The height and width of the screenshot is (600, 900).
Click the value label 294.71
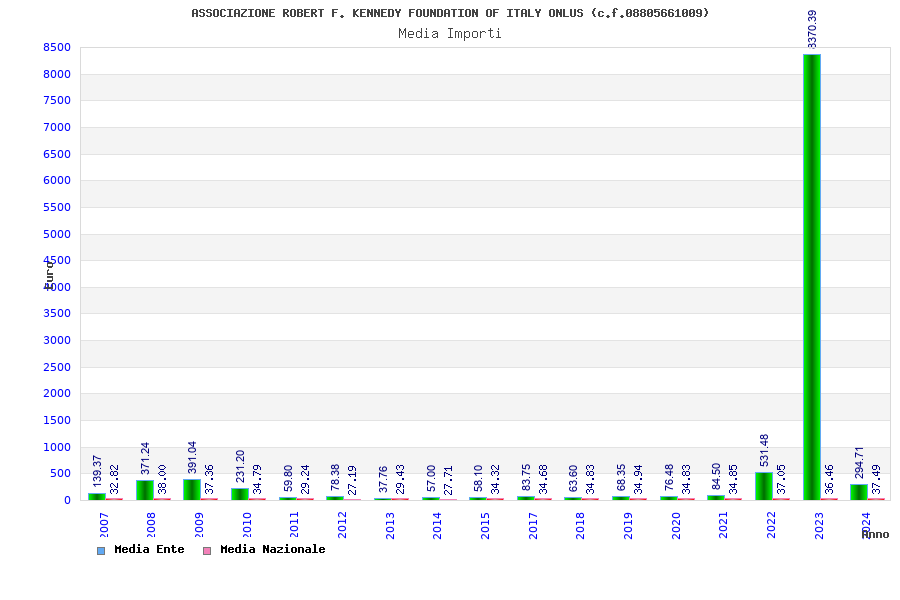859,463
